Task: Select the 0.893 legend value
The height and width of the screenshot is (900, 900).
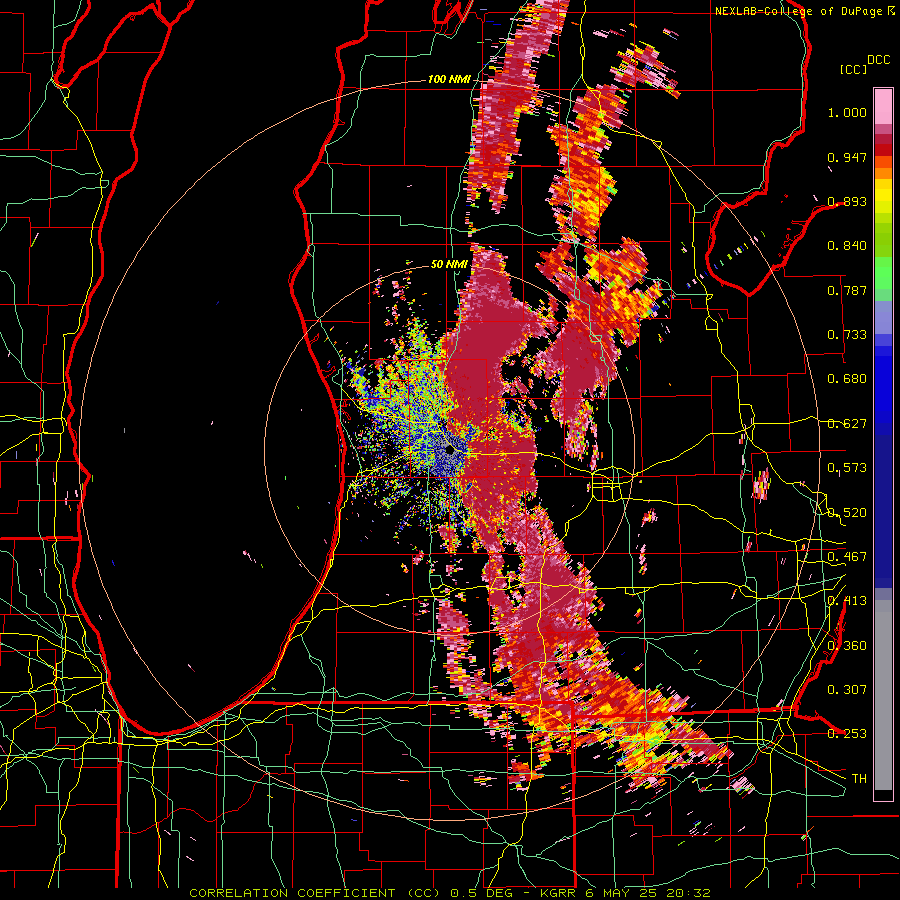Action: pyautogui.click(x=847, y=201)
